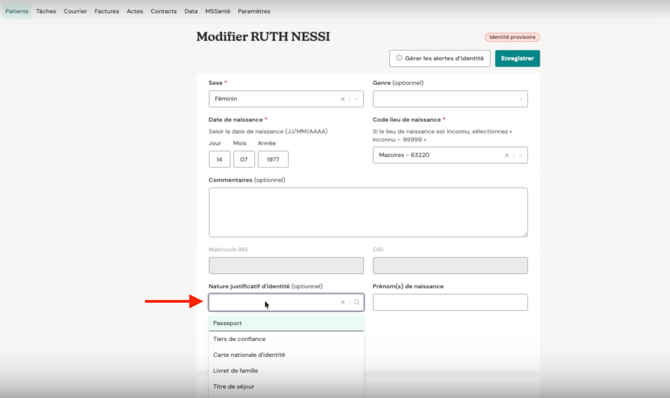Image resolution: width=670 pixels, height=398 pixels.
Task: Choose Titre de séjour option
Action: pos(286,386)
